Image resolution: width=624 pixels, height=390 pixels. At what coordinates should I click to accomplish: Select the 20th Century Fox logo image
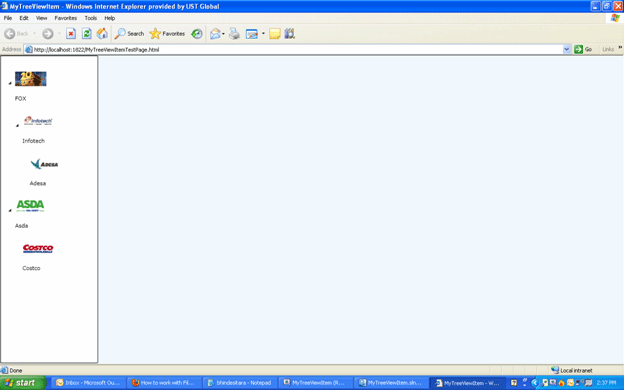pos(31,79)
